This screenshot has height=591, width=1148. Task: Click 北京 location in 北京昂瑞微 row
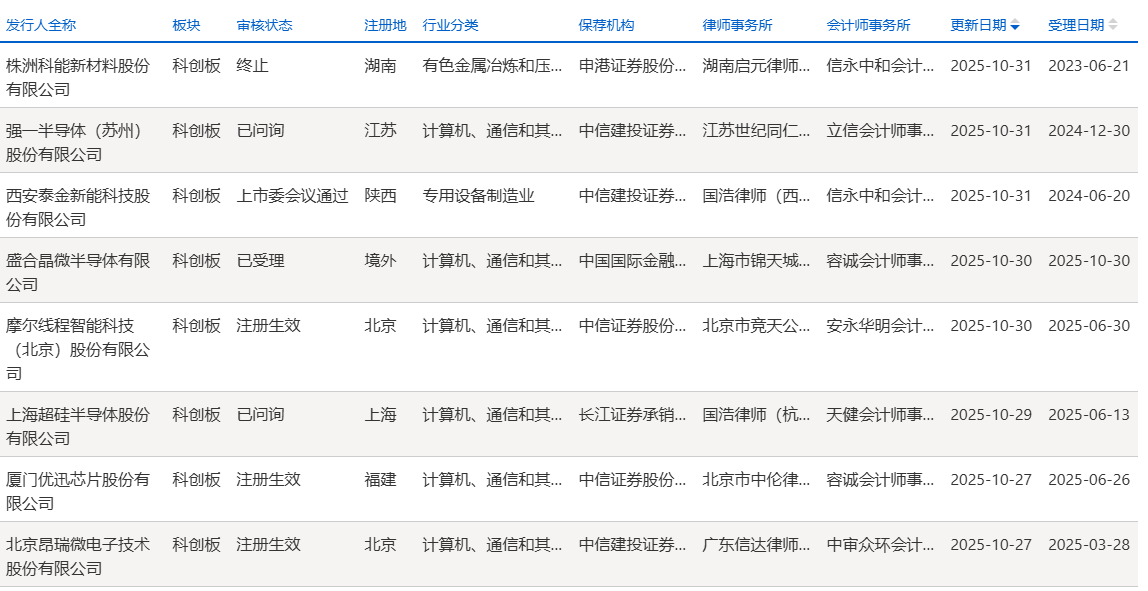[x=381, y=545]
